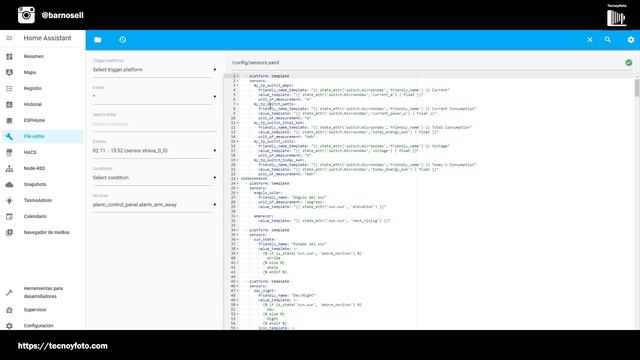Click the Search entity input field
This screenshot has height=360, width=640.
click(154, 124)
